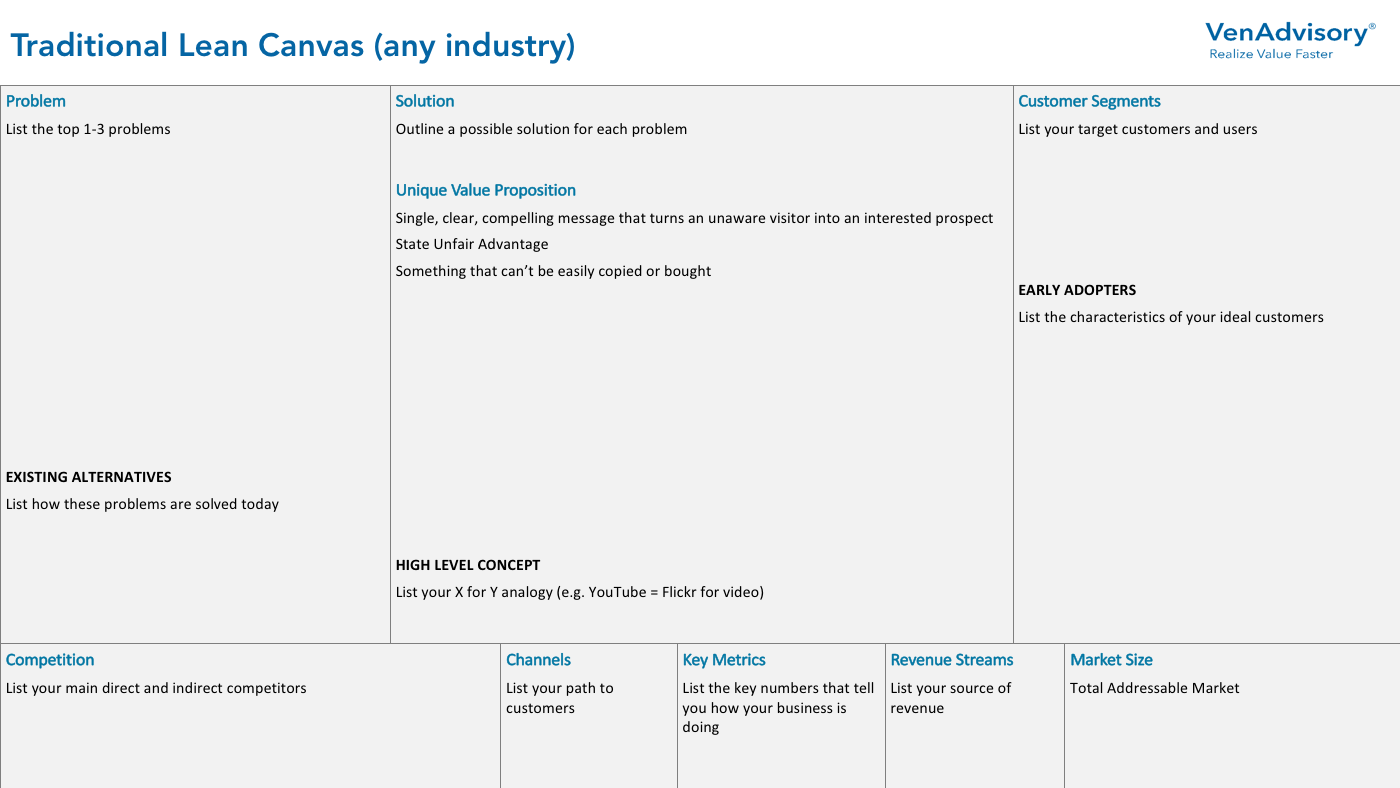Select 'List your path to customers' text
The height and width of the screenshot is (788, 1400).
tap(560, 698)
